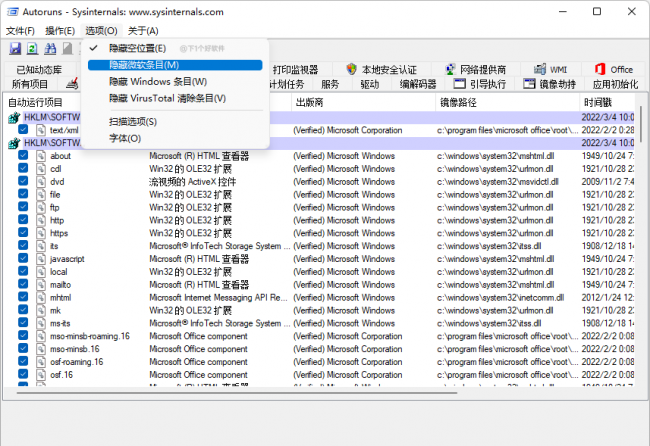
Task: Select the c:\windows\system32\inetcomm.dll path cell
Action: pos(500,298)
